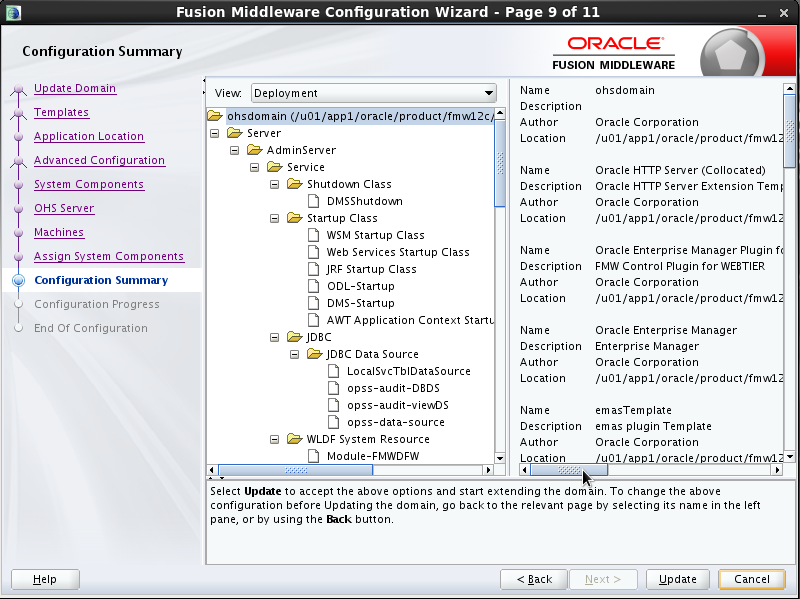Viewport: 800px width, 599px height.
Task: Click the Startup Class folder icon
Action: (294, 218)
